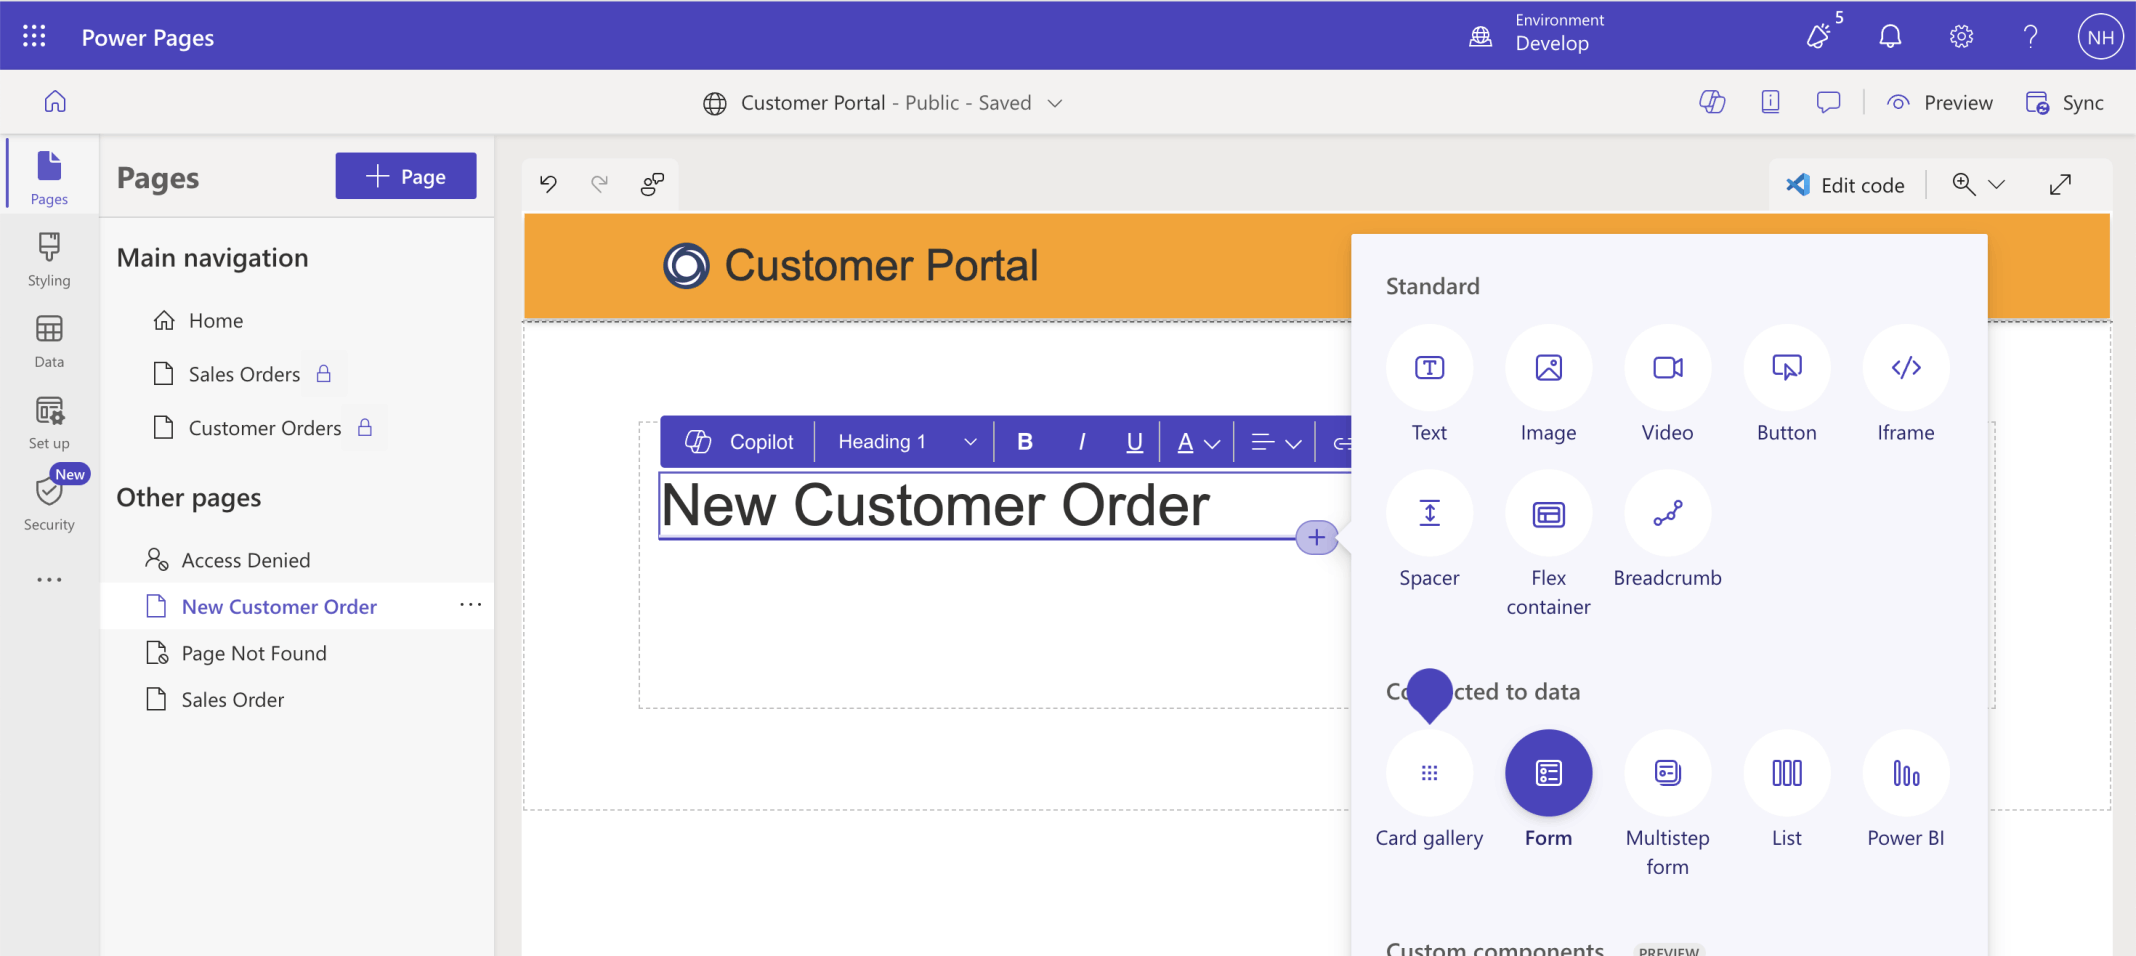Click the Power Pages title
This screenshot has width=2136, height=956.
point(148,37)
